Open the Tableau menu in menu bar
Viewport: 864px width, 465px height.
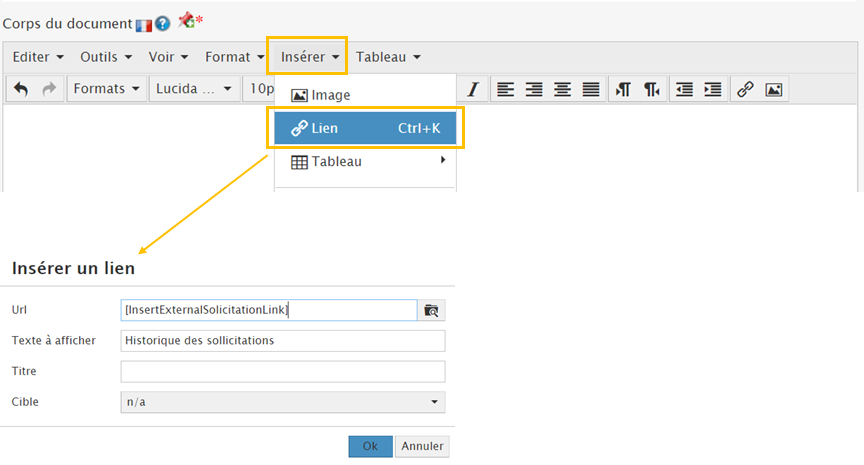click(388, 57)
